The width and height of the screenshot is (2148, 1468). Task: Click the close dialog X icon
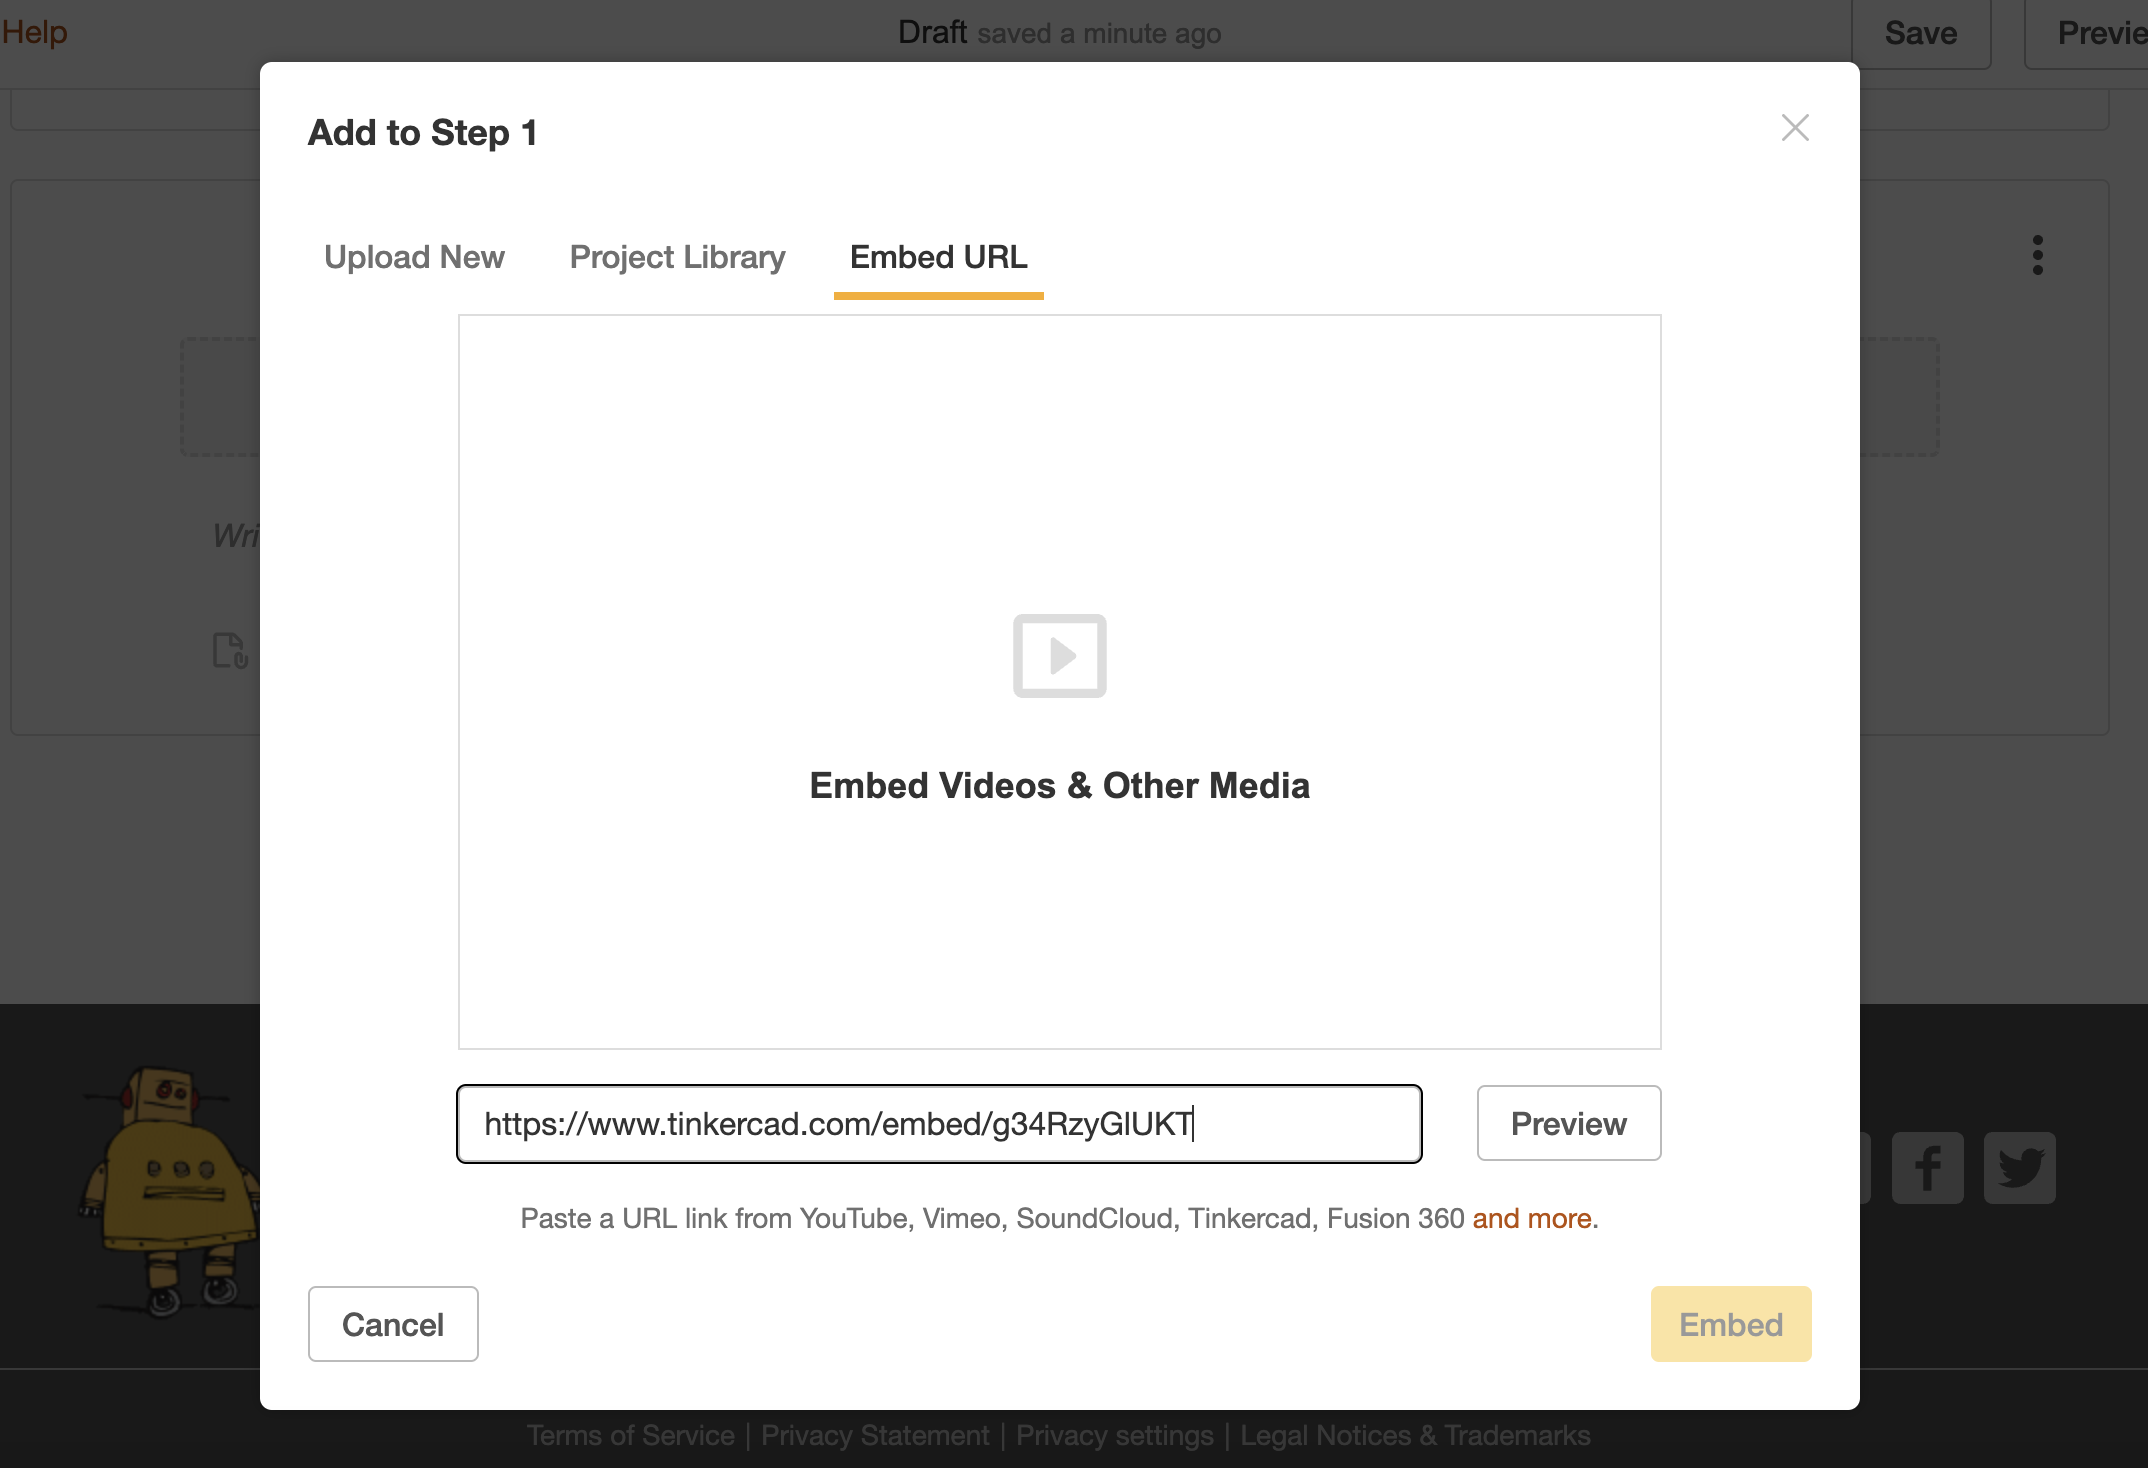(x=1794, y=126)
